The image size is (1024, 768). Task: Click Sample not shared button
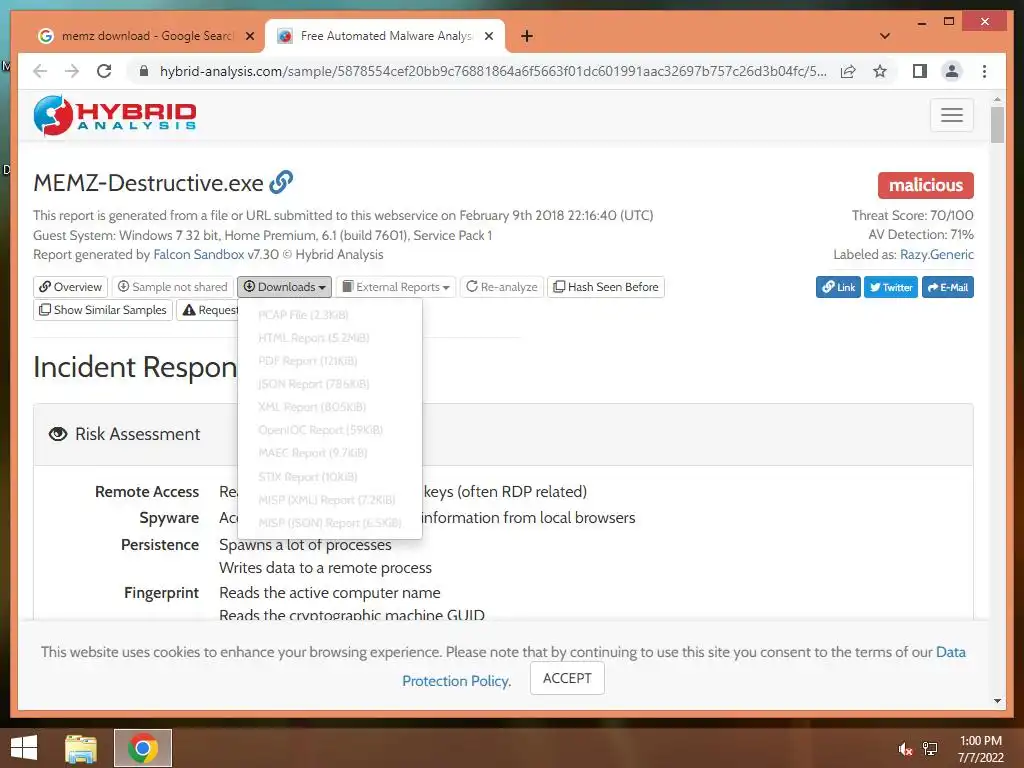pos(173,287)
